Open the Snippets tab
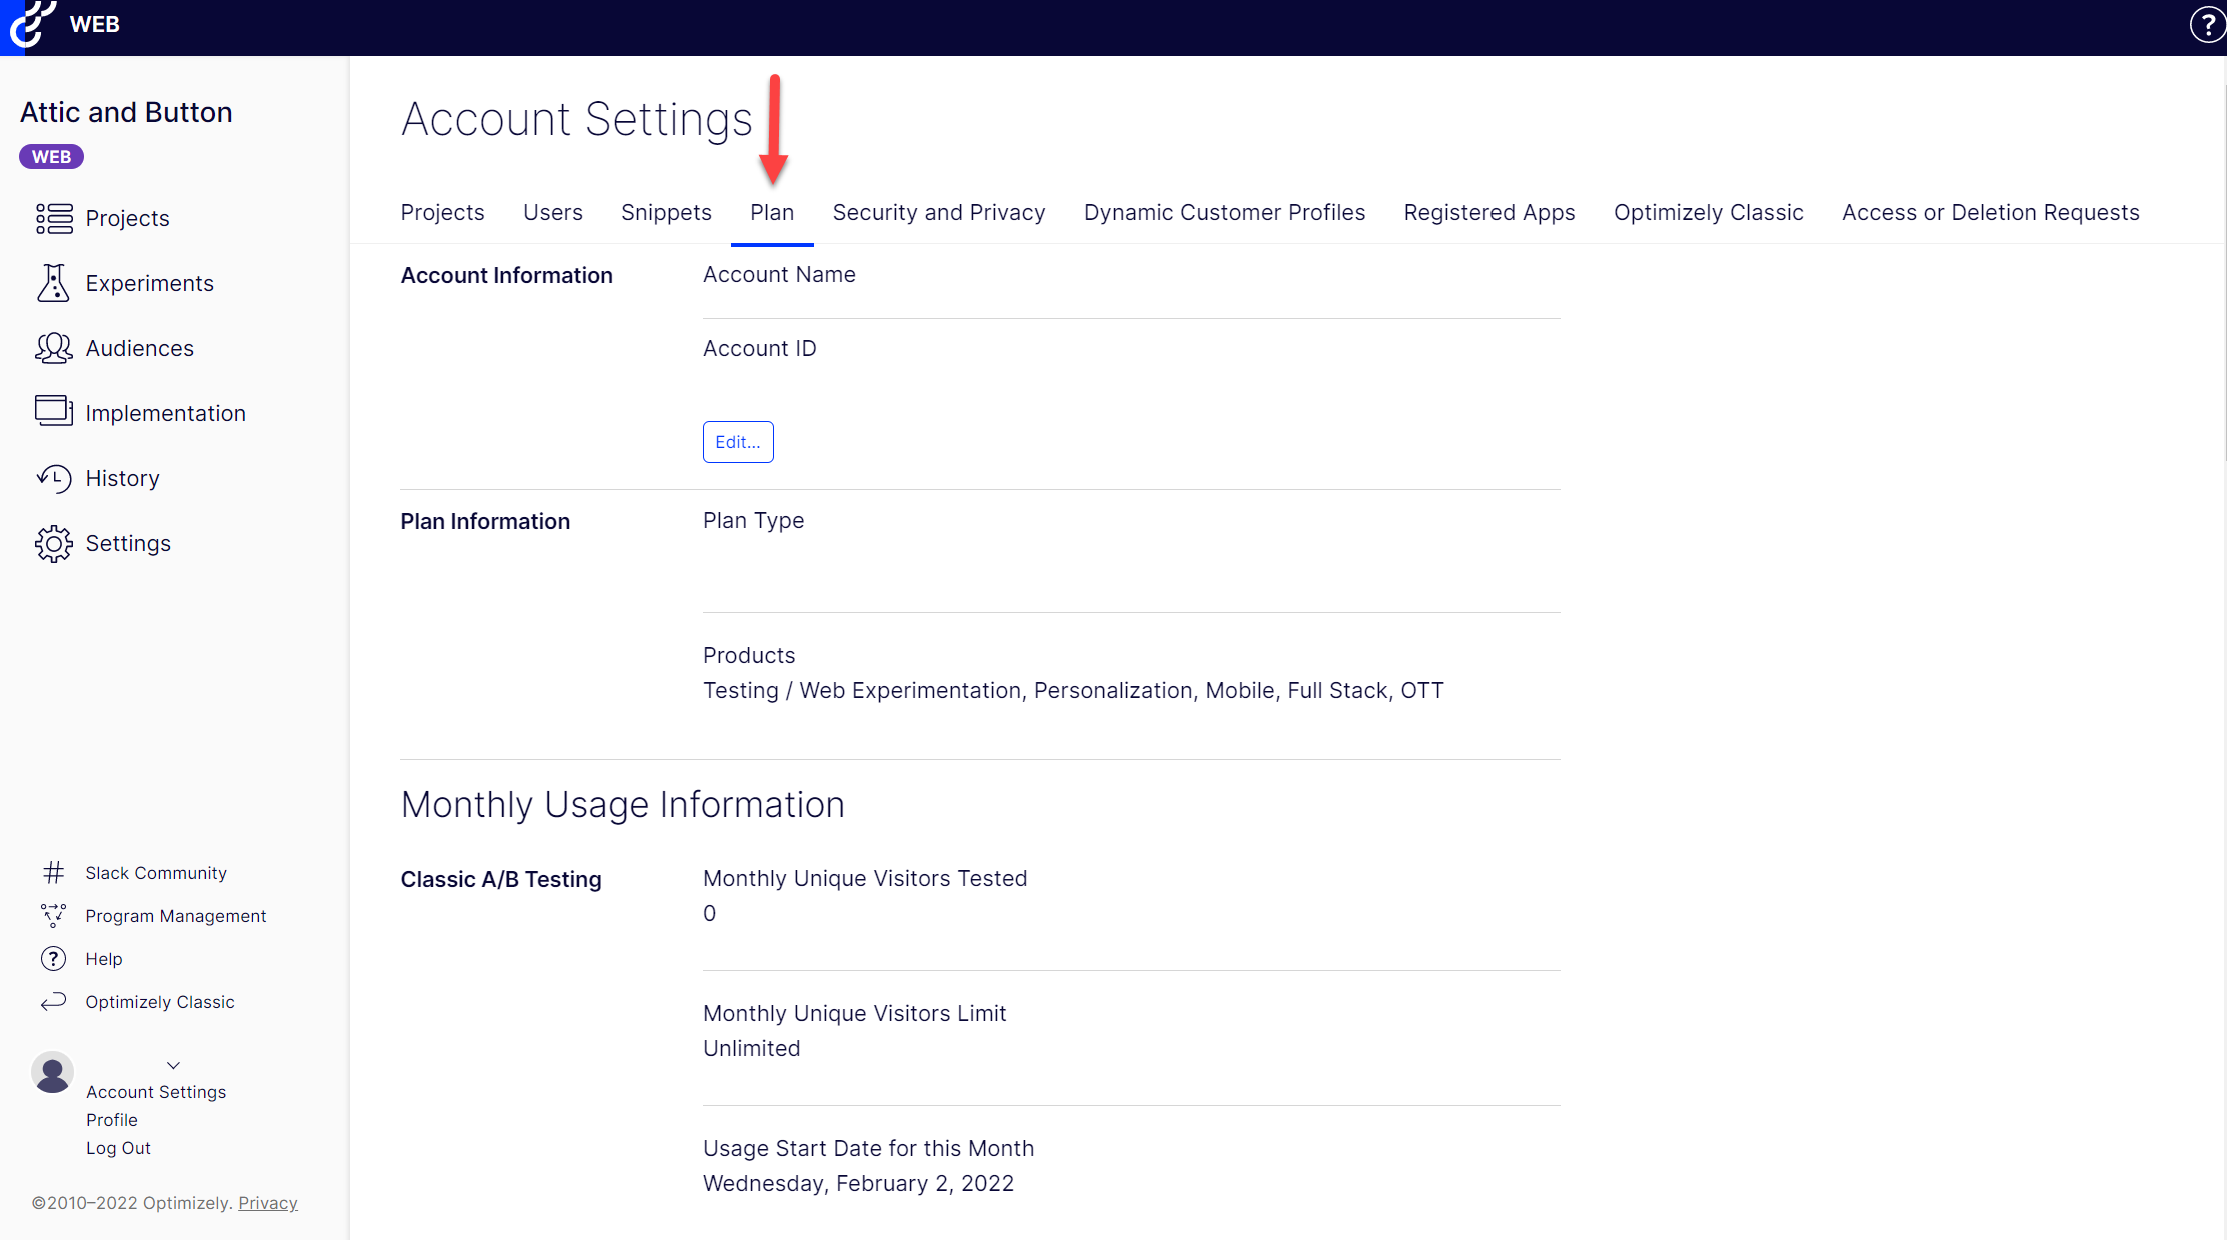Screen dimensions: 2227x1240 (666, 213)
